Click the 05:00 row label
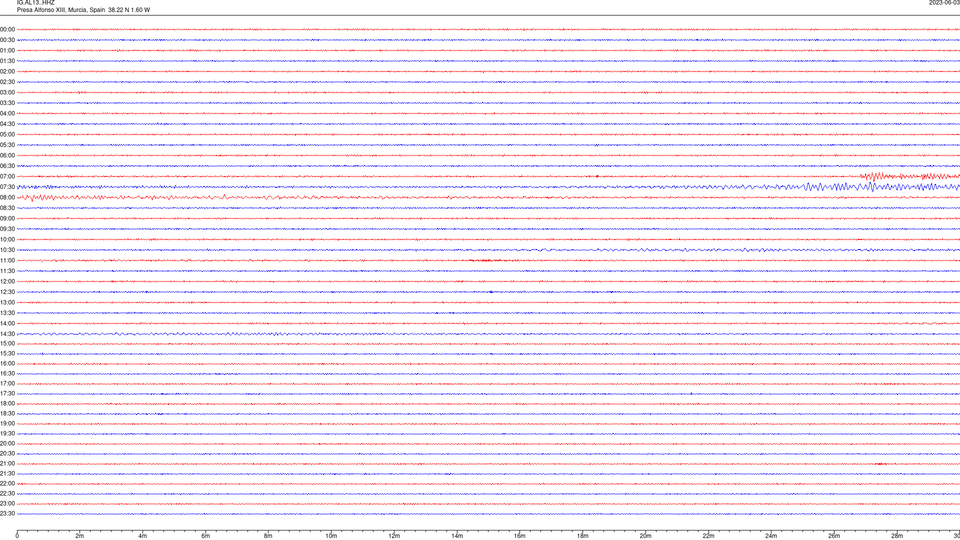960x540 pixels. 7,135
